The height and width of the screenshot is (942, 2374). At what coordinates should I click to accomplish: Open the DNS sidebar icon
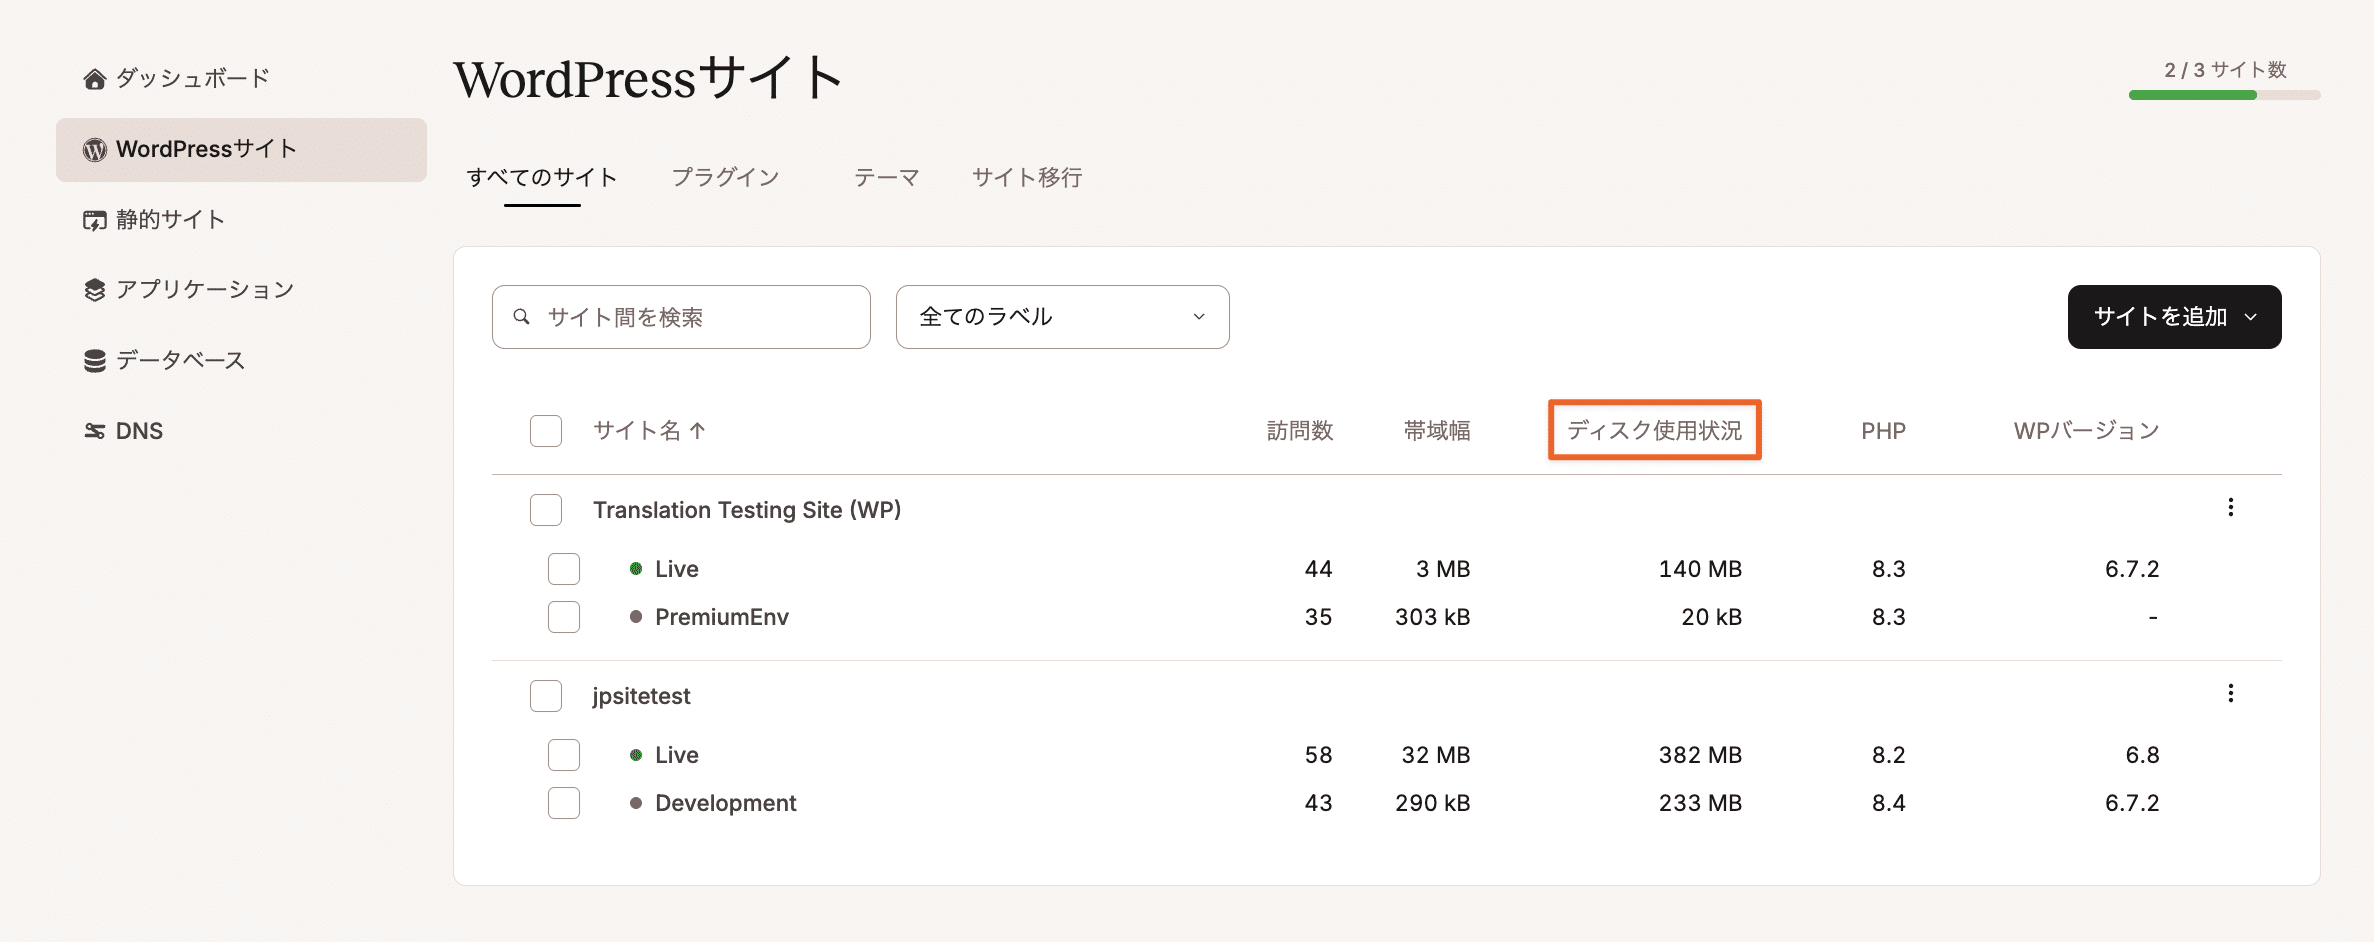tap(93, 430)
